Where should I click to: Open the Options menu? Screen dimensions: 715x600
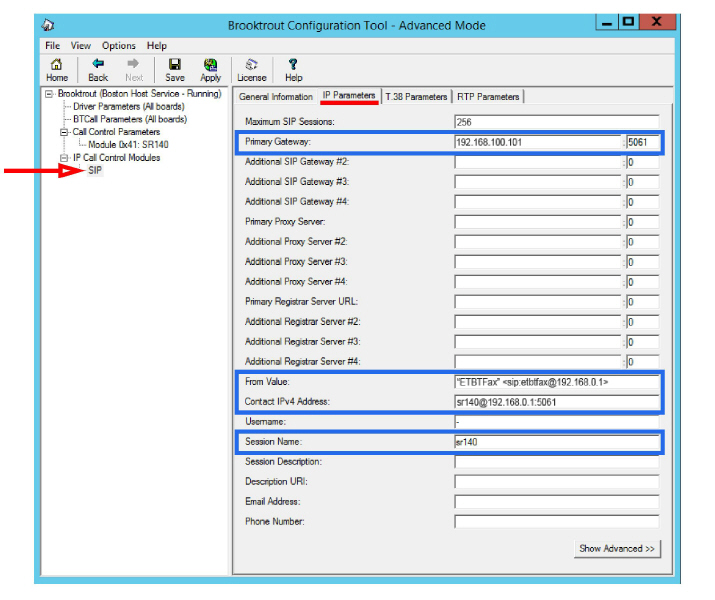pos(118,46)
